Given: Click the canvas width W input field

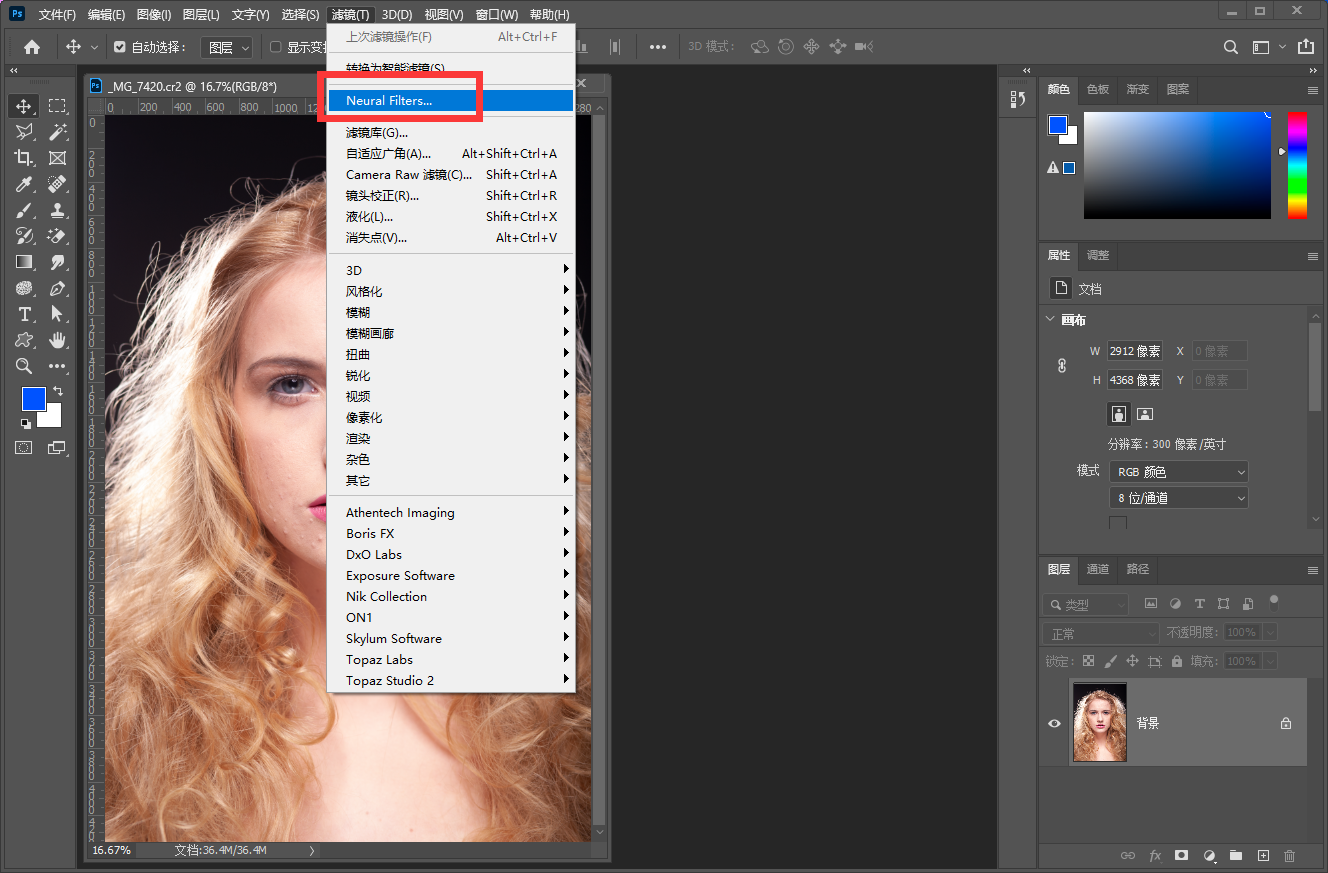Looking at the screenshot, I should (x=1134, y=351).
